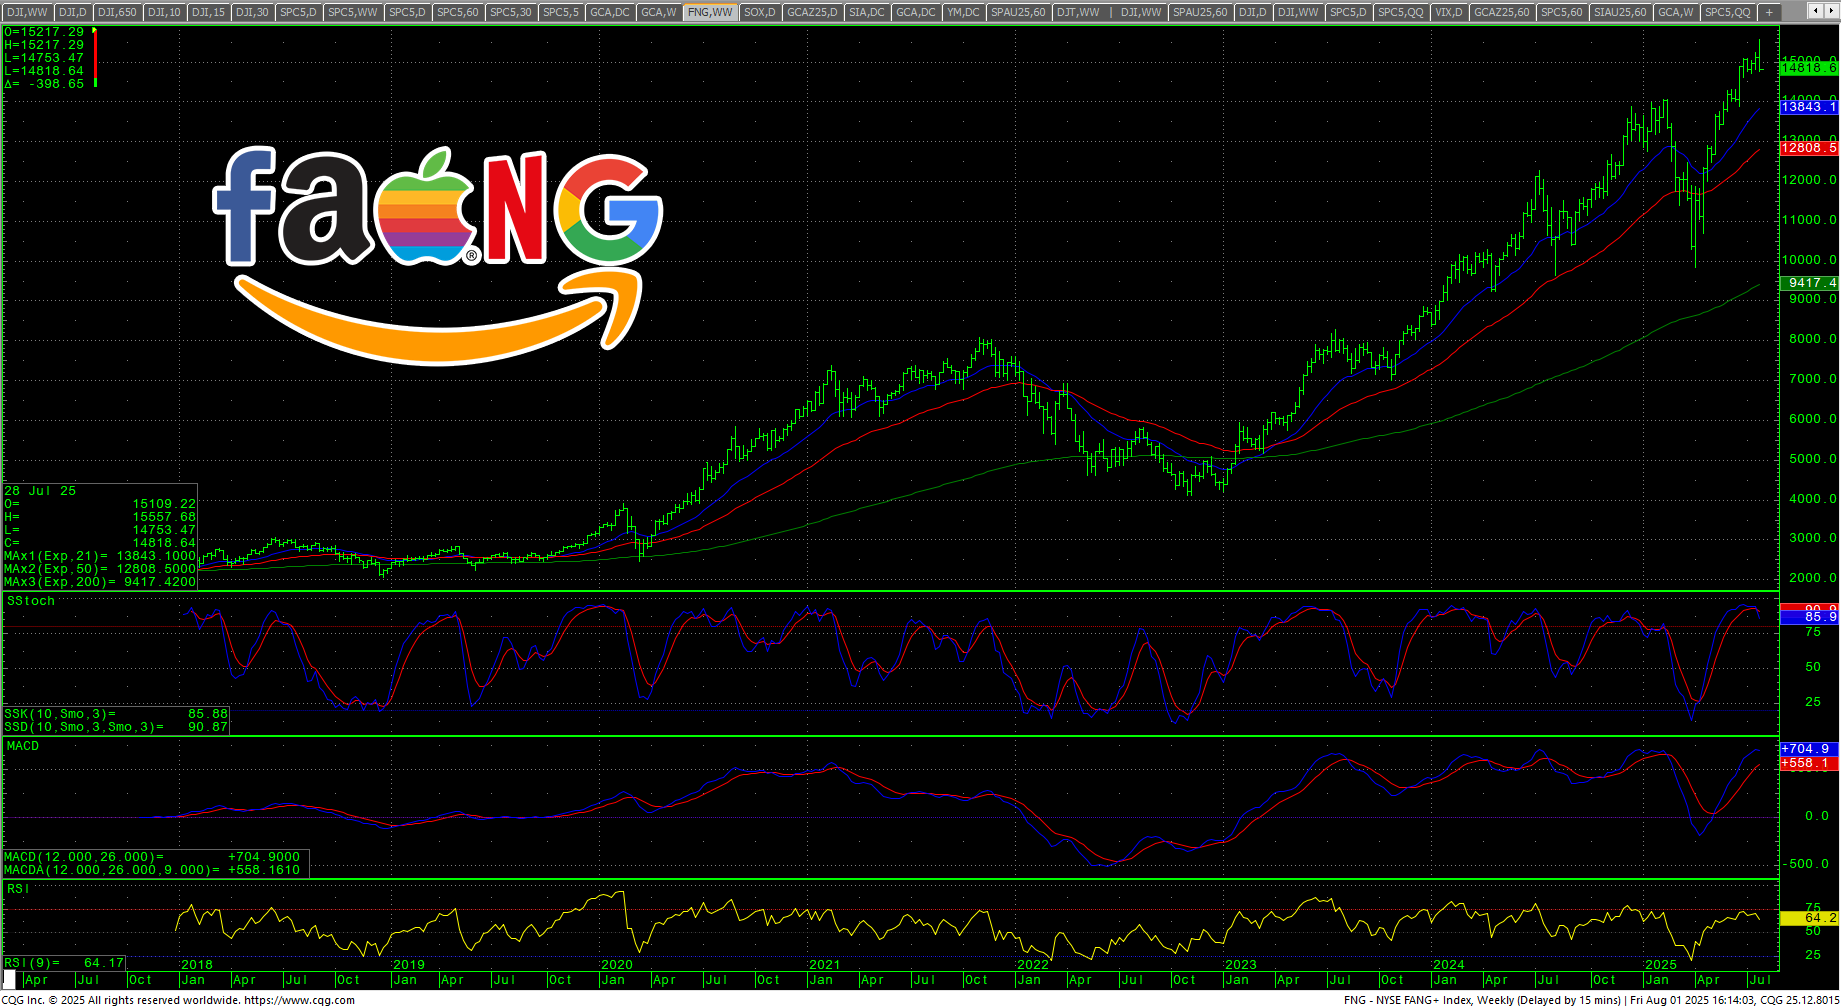Open the SOX,D tab
The width and height of the screenshot is (1841, 1008).
coord(760,12)
